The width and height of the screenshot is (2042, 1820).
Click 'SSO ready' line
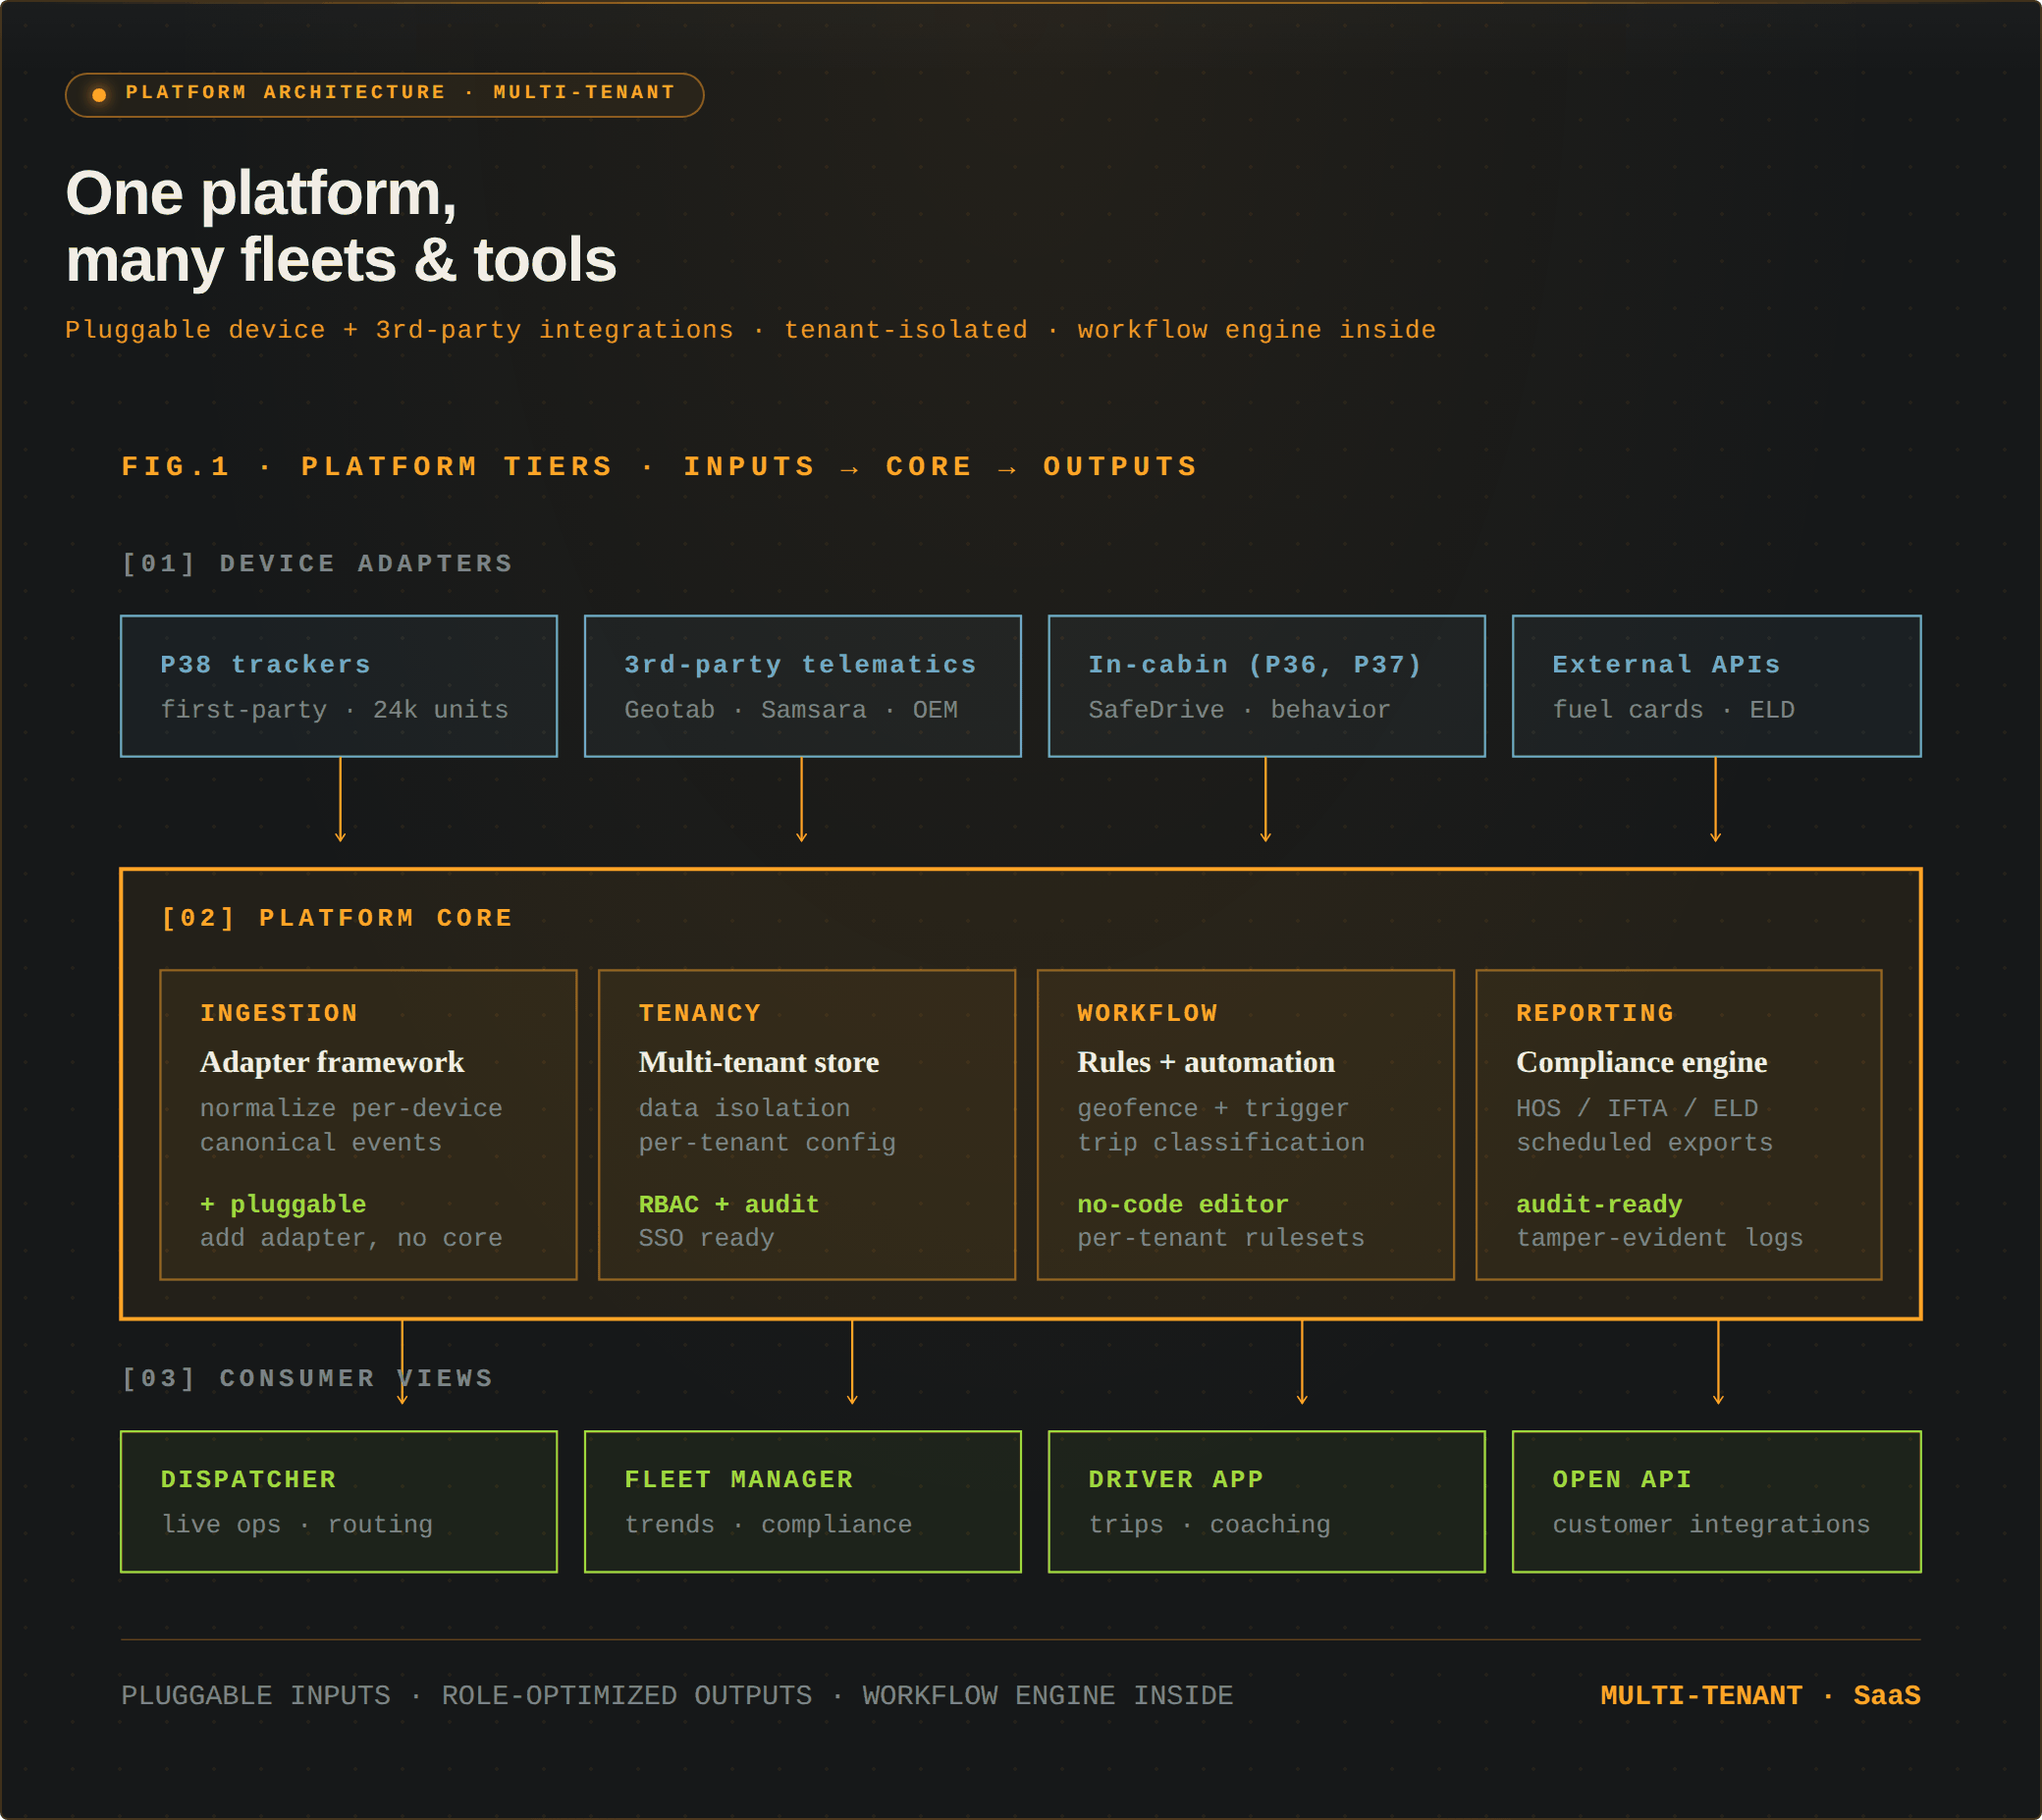coord(706,1238)
